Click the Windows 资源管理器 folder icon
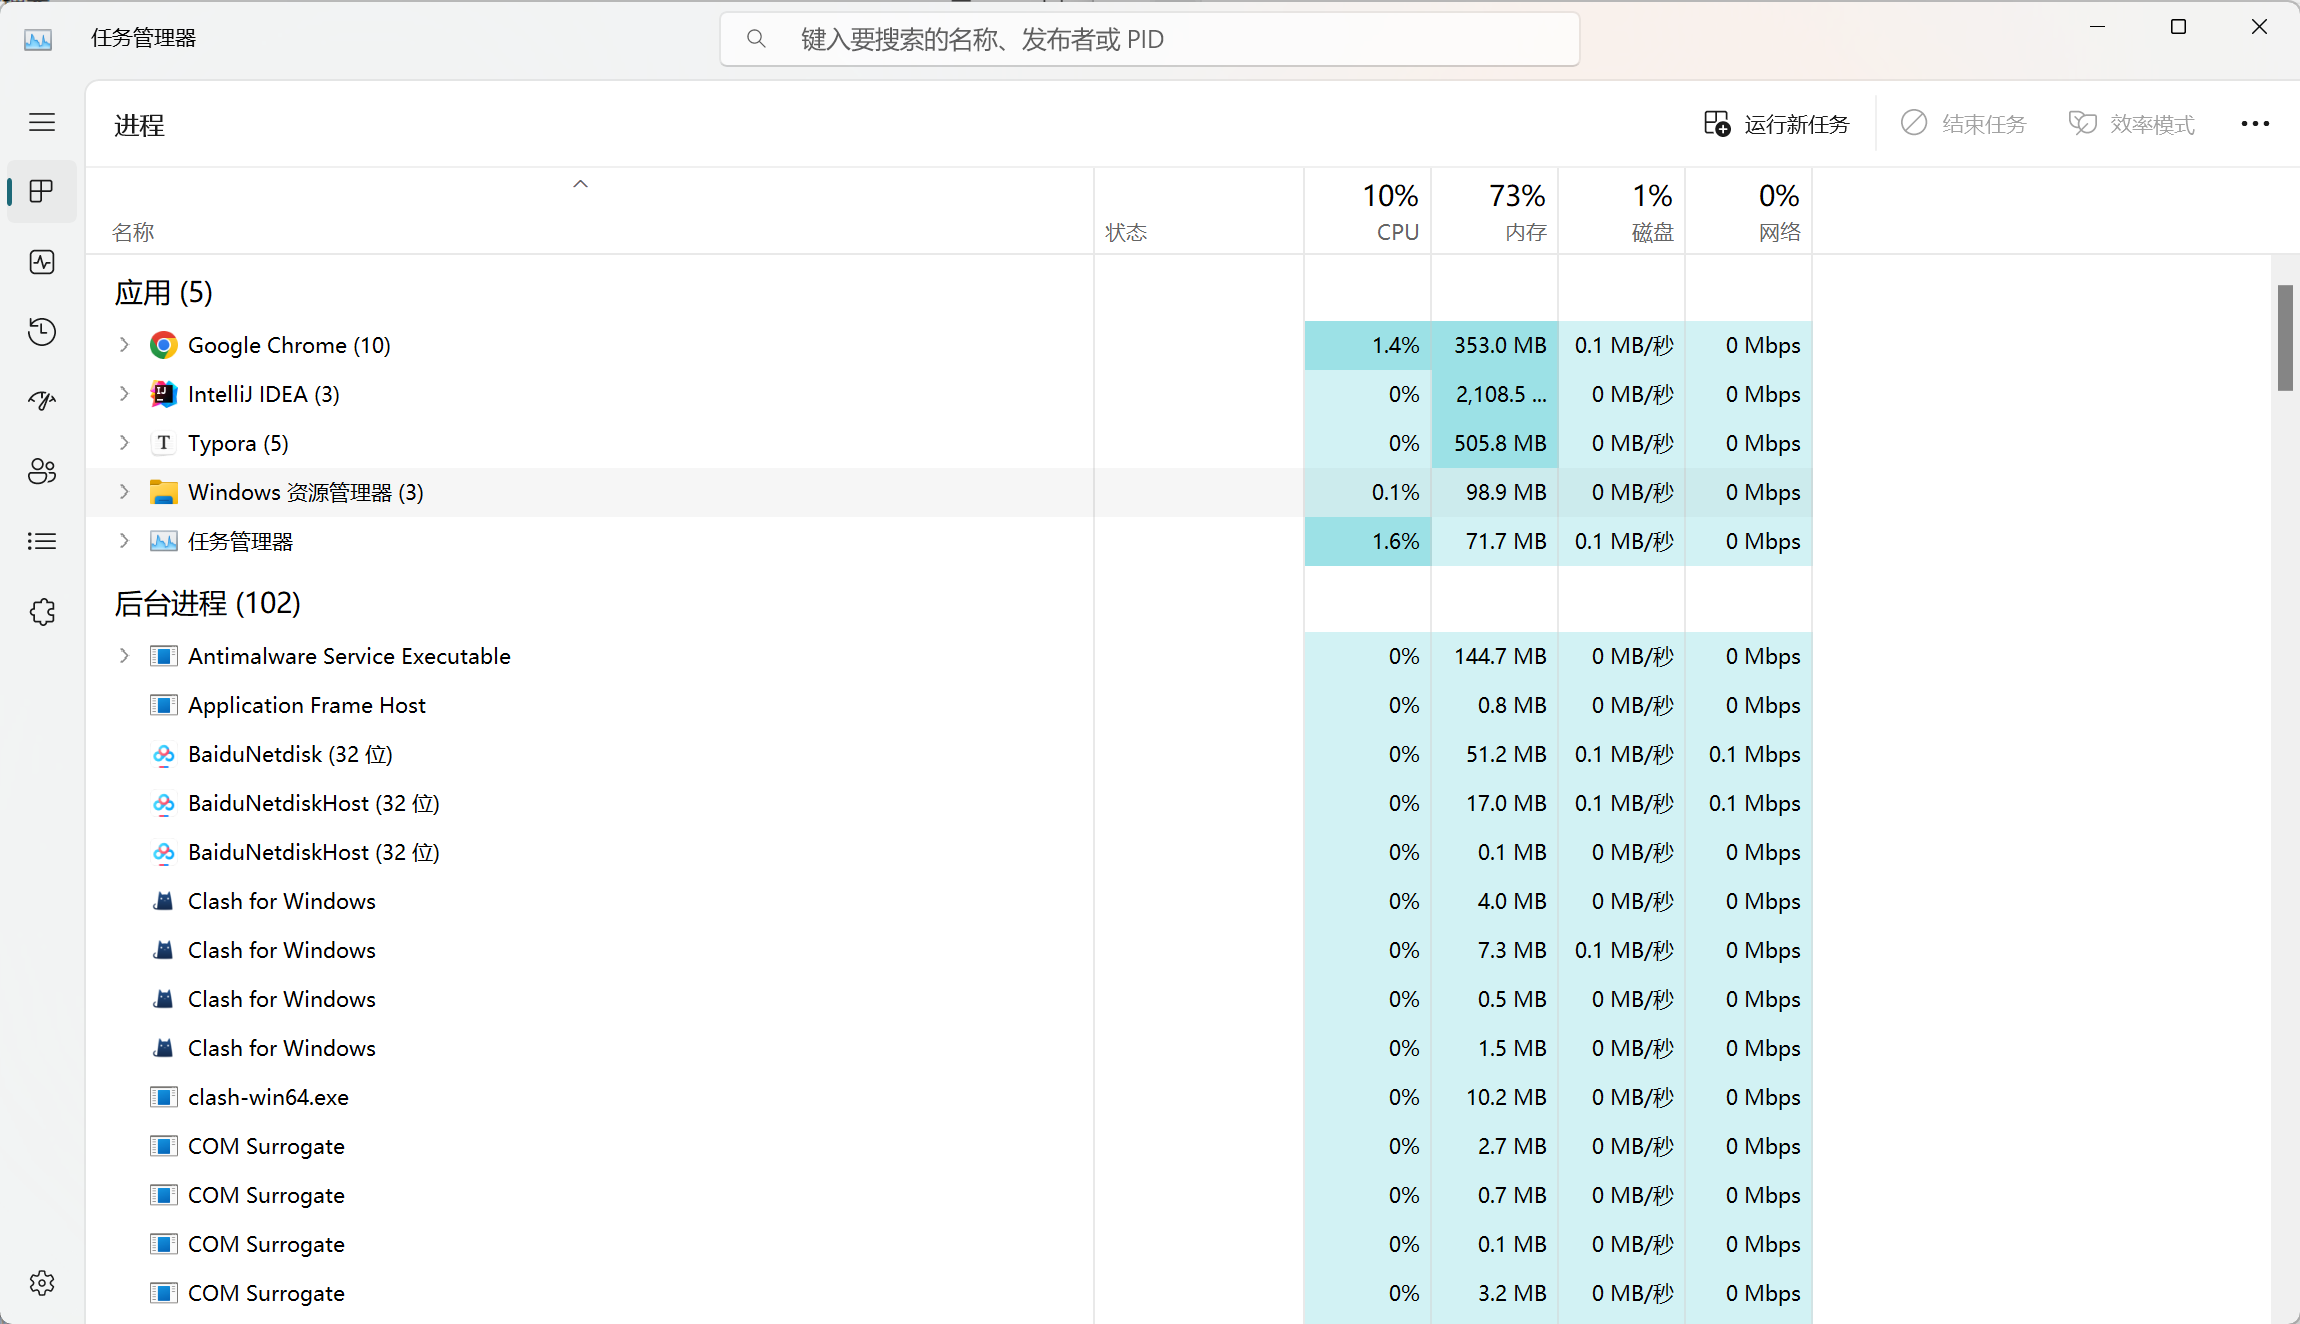 (164, 492)
